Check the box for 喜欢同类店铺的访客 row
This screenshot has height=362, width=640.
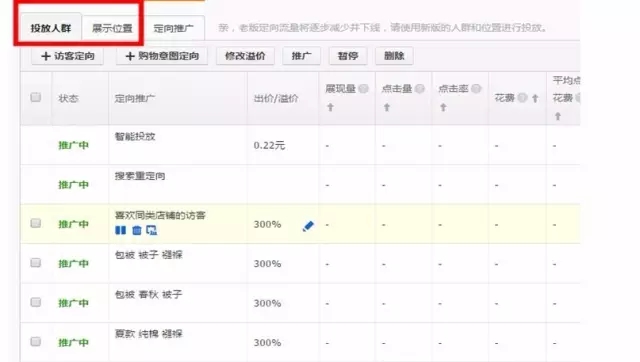[x=36, y=223]
